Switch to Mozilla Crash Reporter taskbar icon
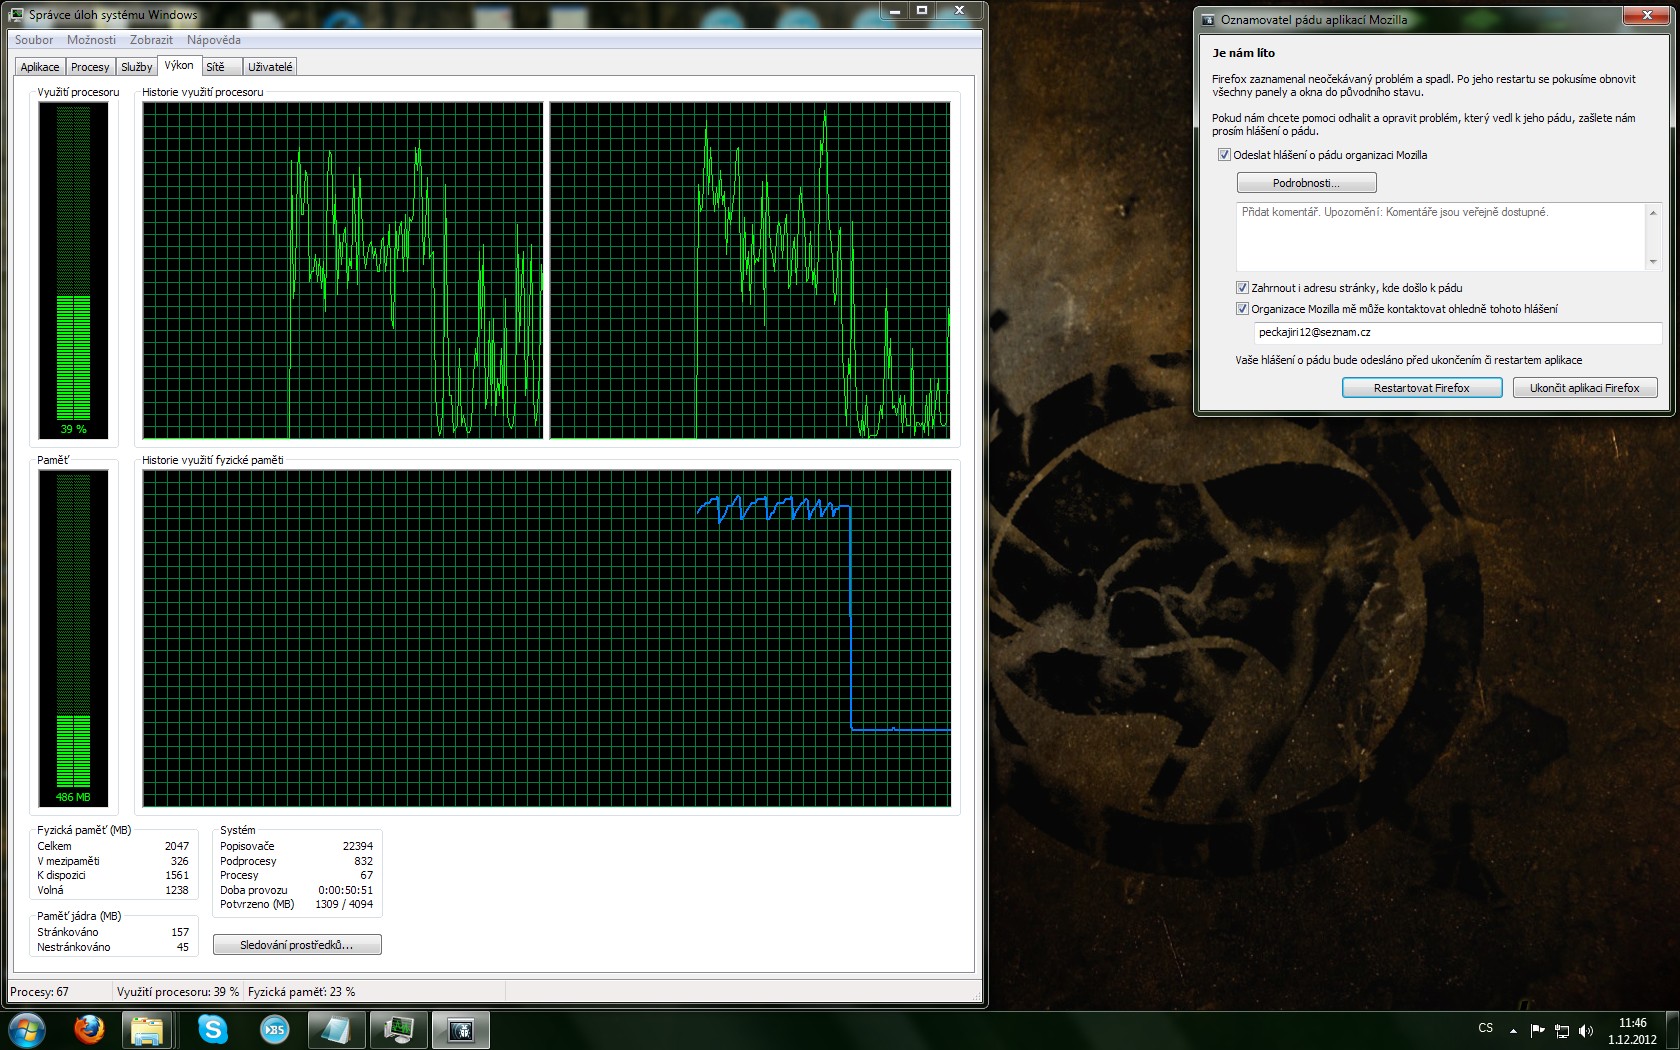 tap(460, 1029)
